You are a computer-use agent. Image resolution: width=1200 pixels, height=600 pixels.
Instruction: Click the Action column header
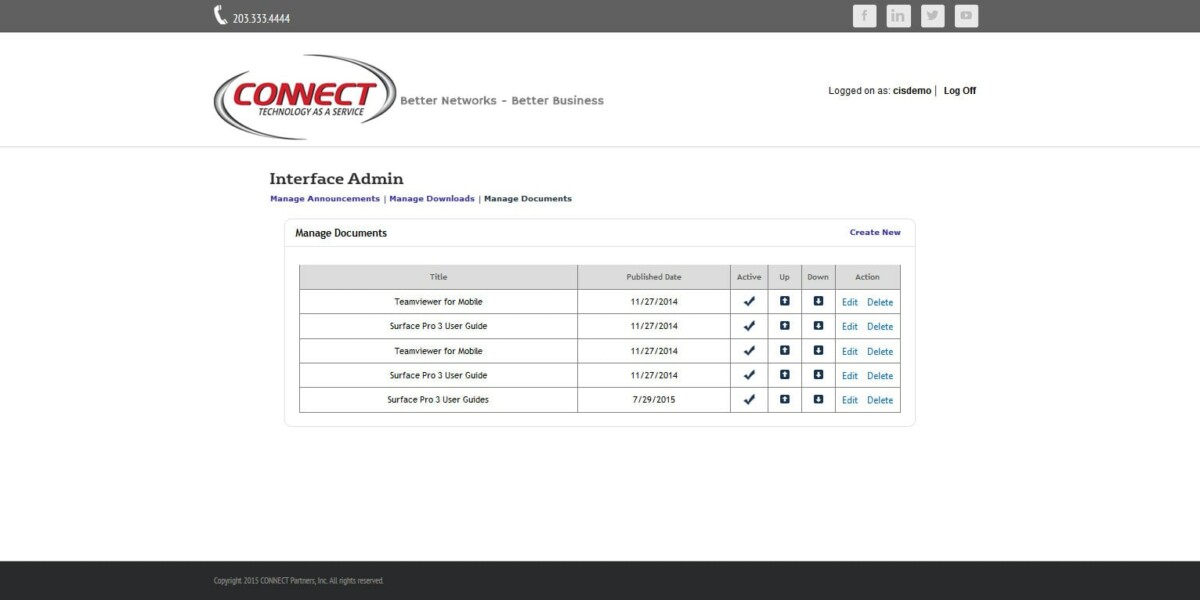(x=868, y=277)
